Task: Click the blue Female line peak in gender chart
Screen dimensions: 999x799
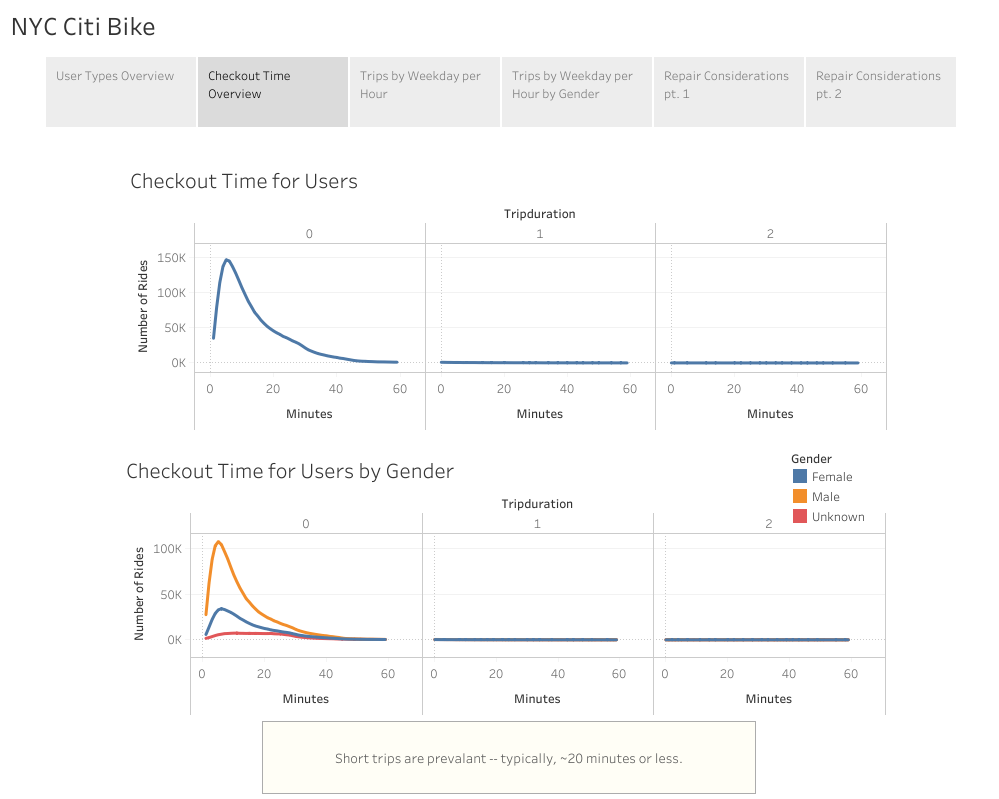Action: [x=221, y=608]
